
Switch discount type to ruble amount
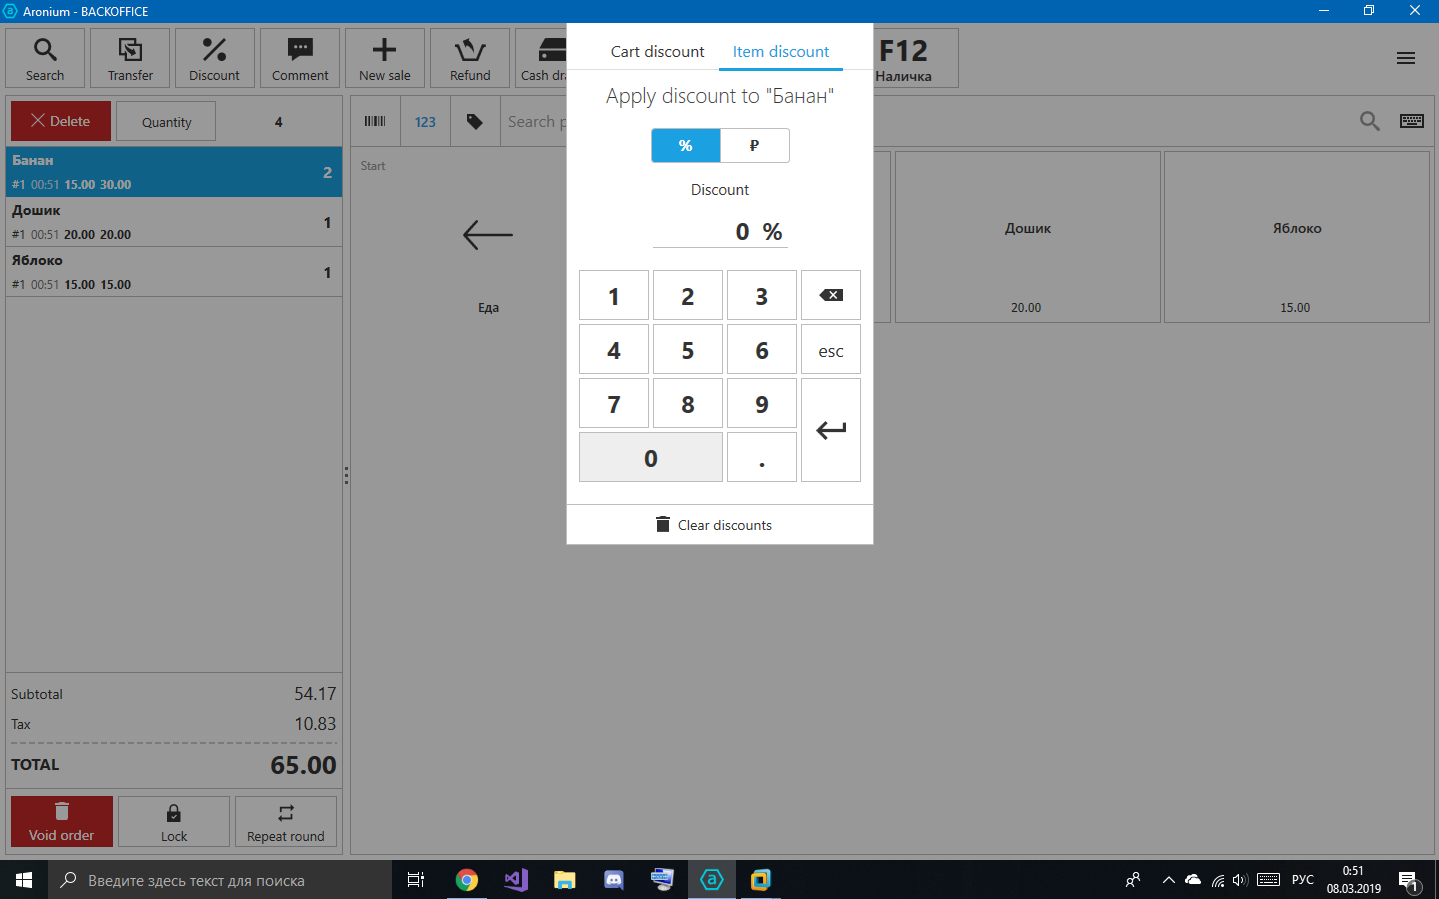click(754, 146)
